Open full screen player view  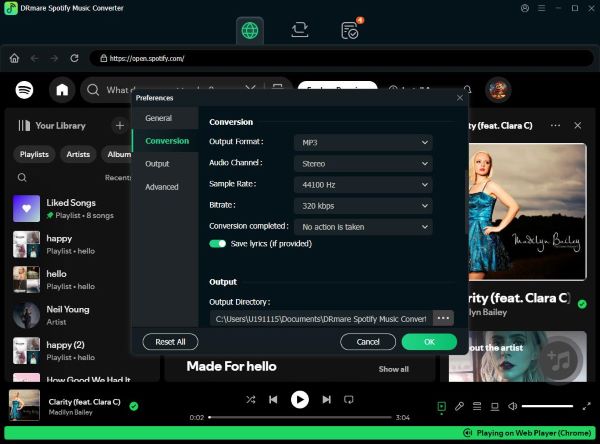click(586, 406)
